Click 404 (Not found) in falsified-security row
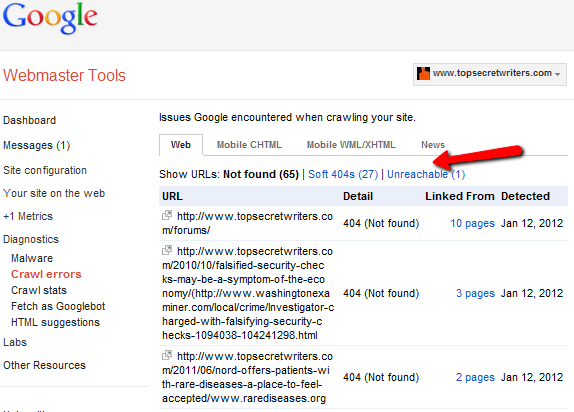The width and height of the screenshot is (574, 412). [x=381, y=293]
